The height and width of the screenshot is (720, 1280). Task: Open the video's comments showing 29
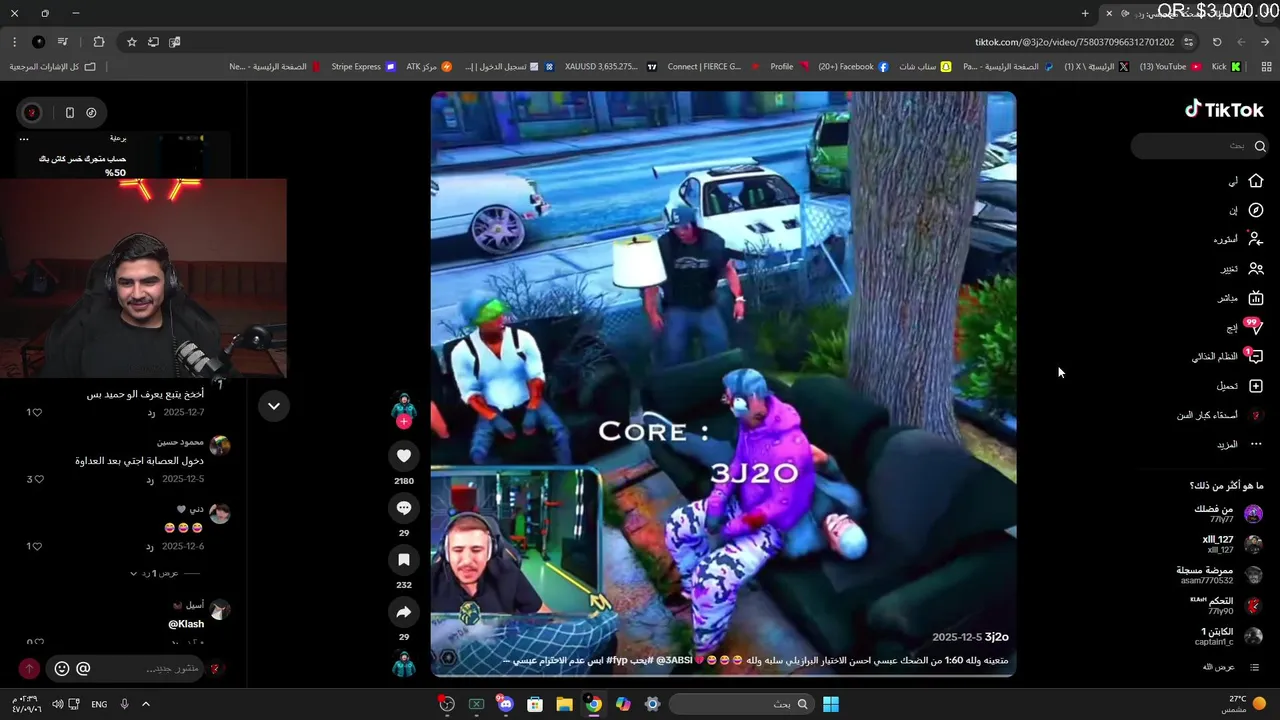tap(404, 508)
